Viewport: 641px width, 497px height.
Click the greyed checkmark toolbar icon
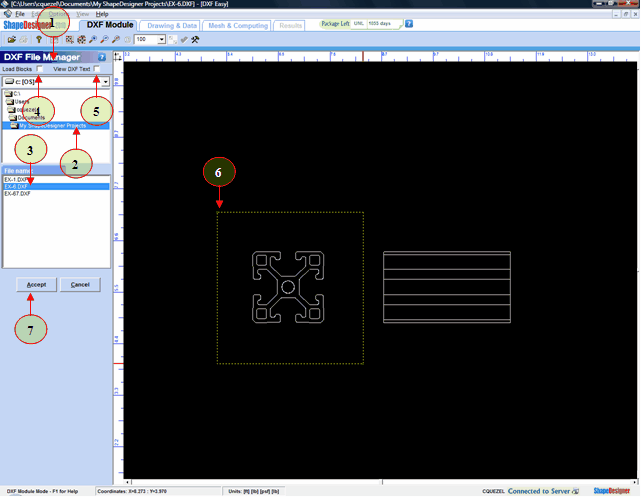pyautogui.click(x=184, y=40)
